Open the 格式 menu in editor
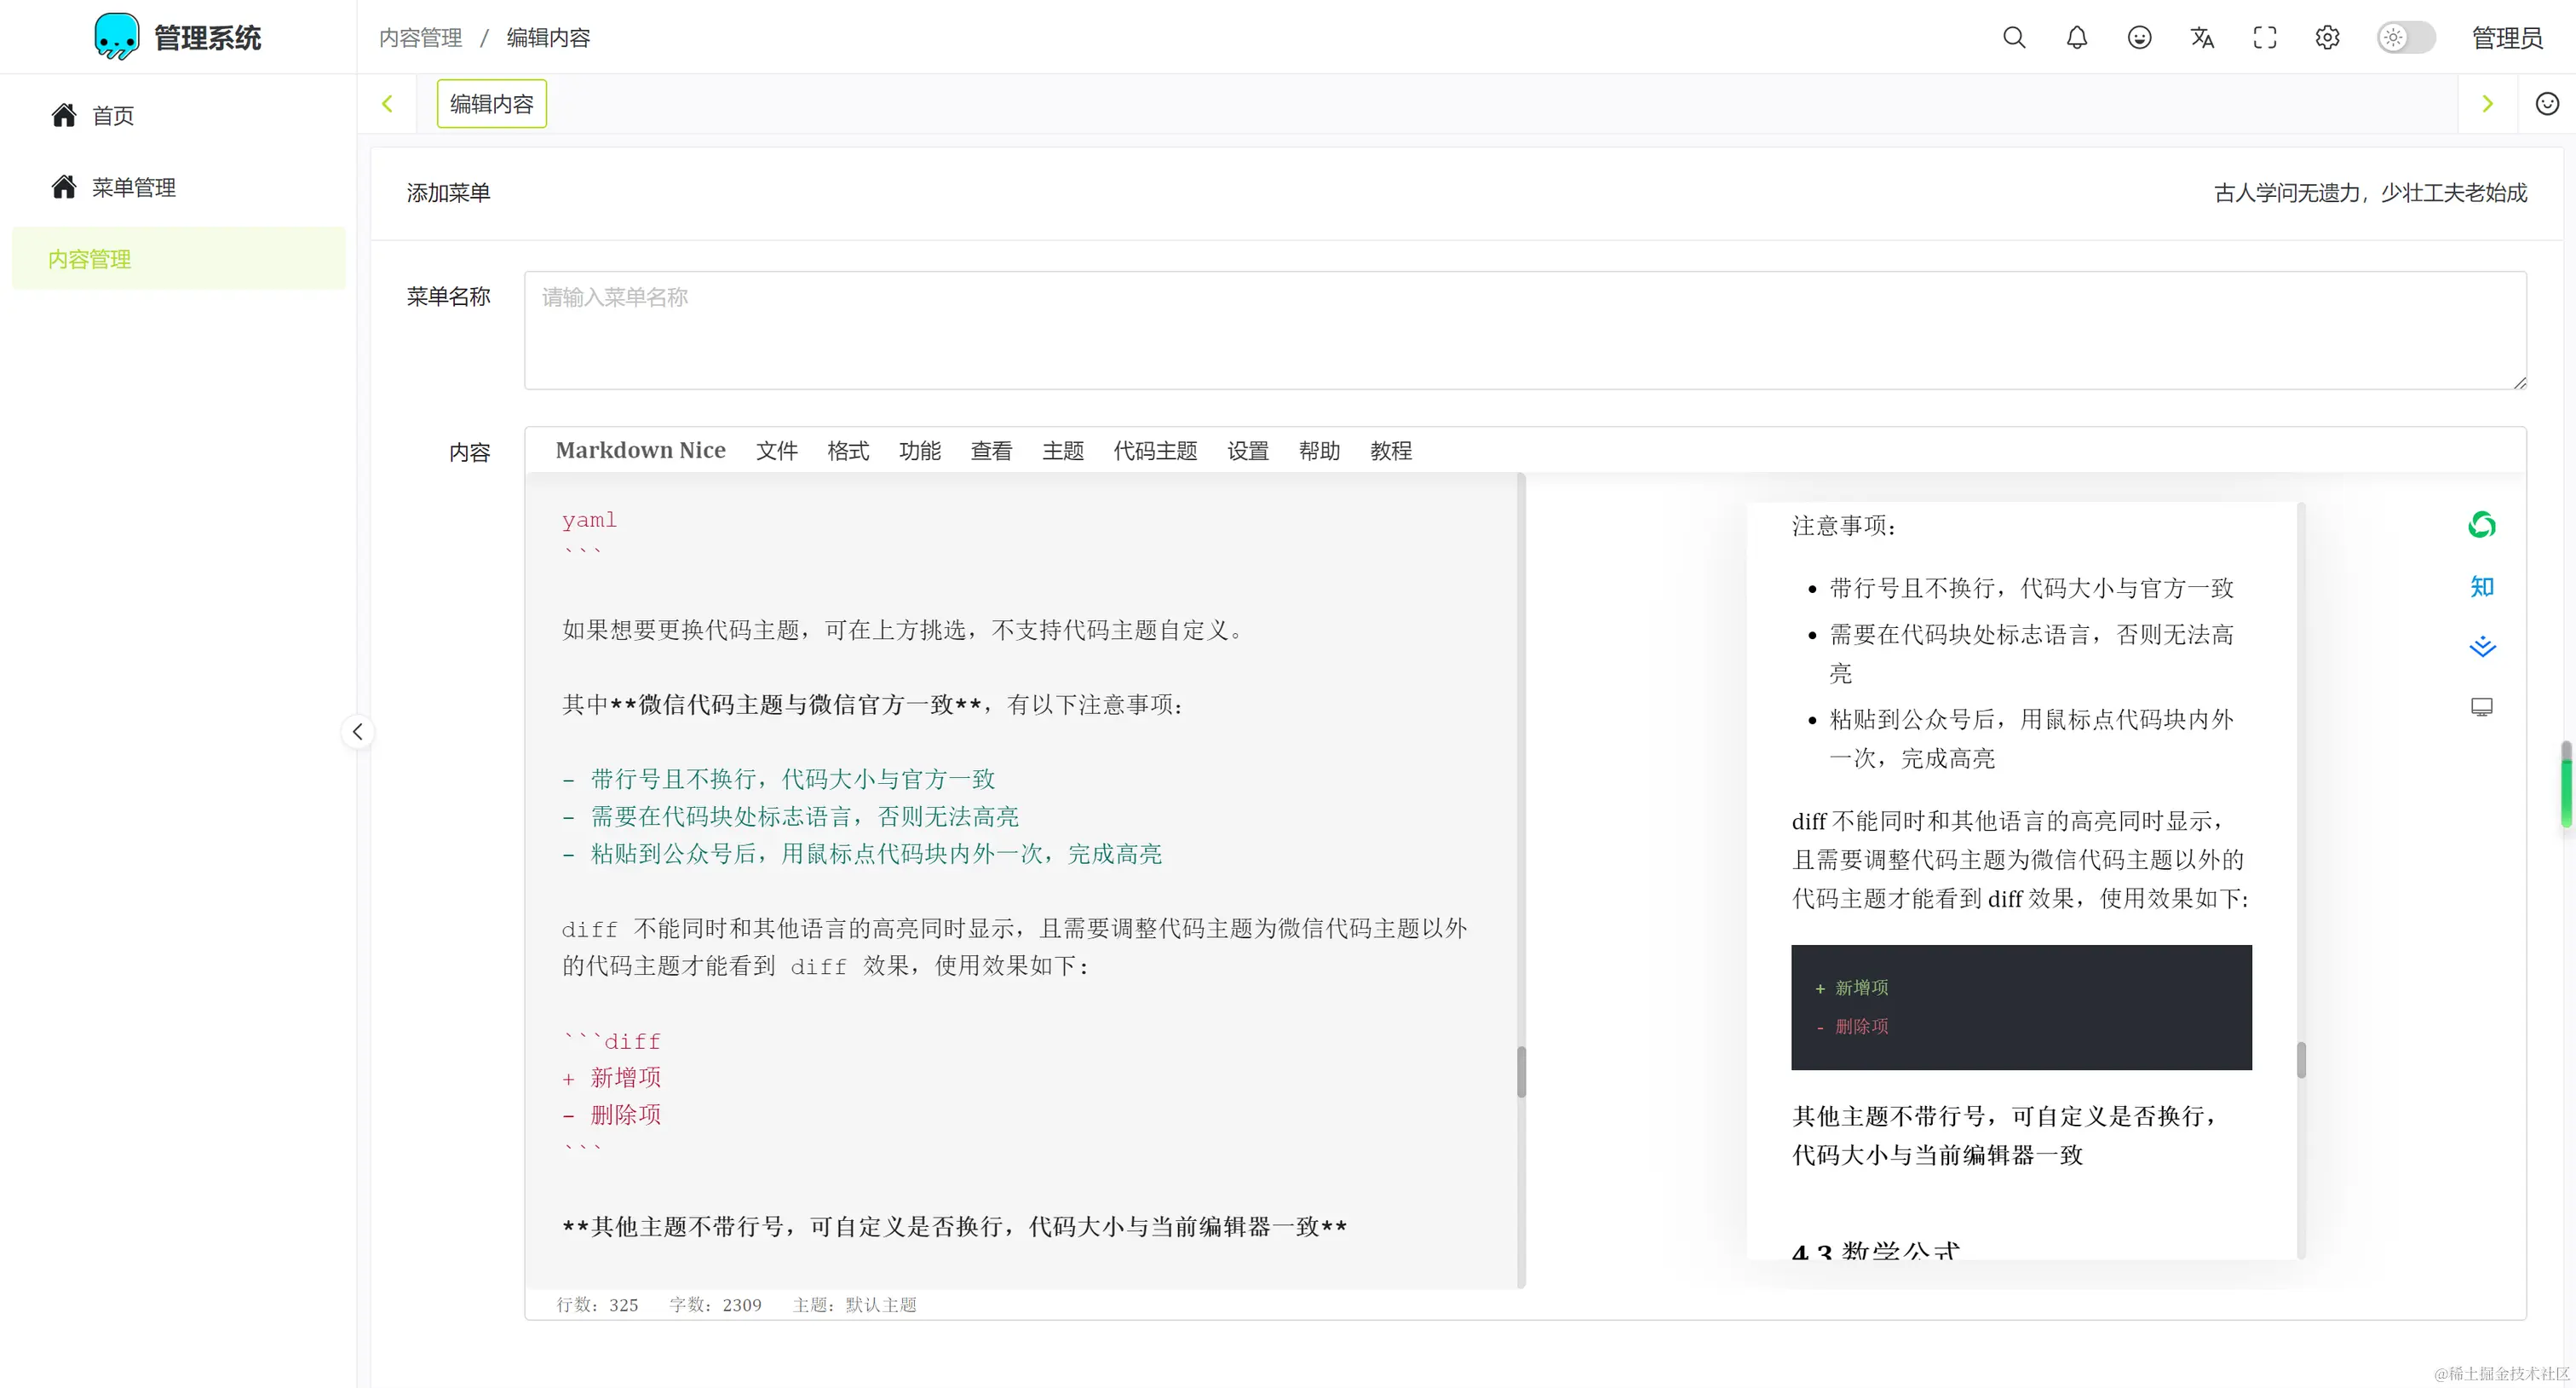2576x1388 pixels. [848, 451]
